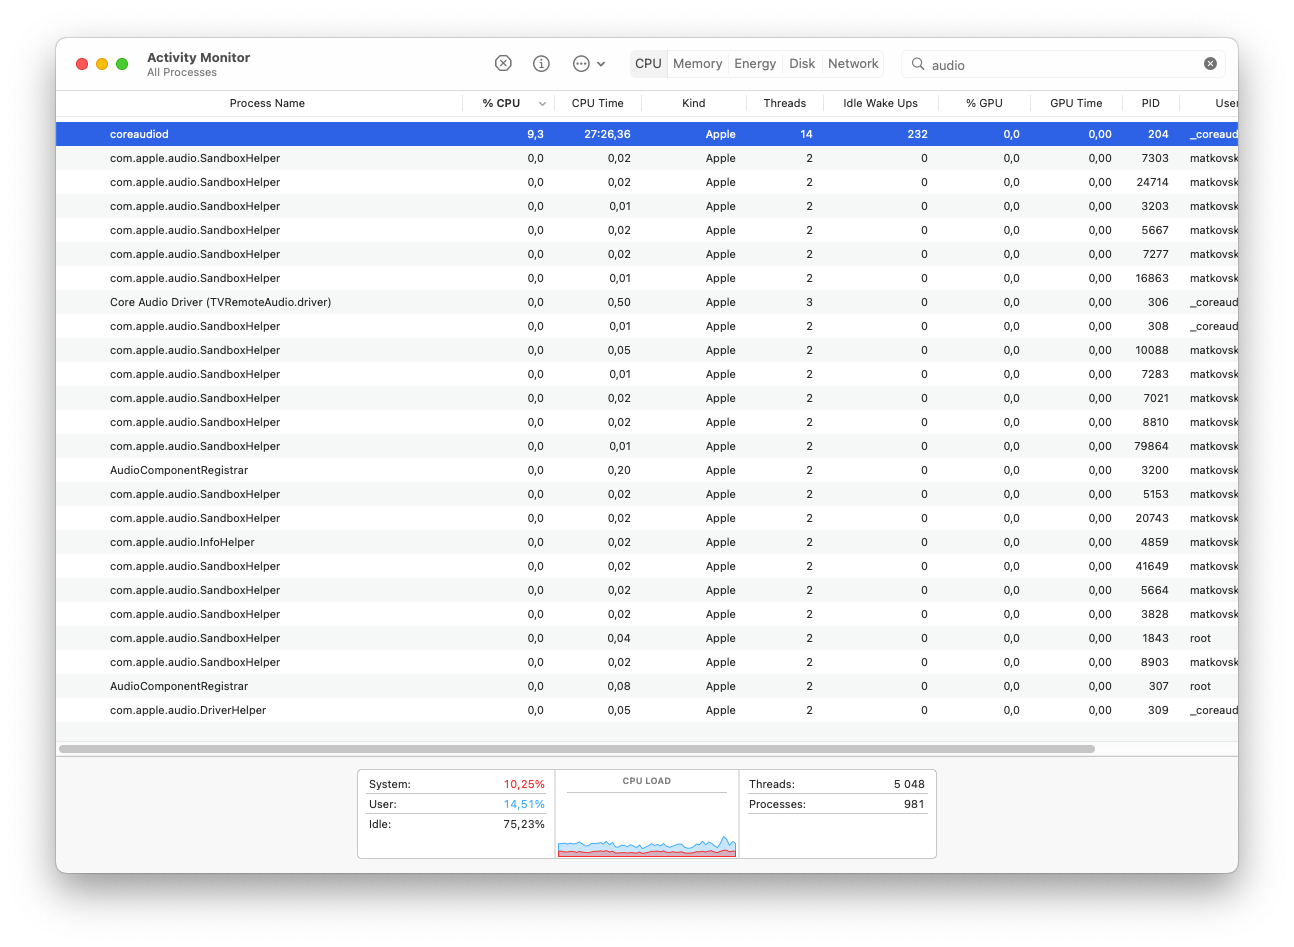Select SandboxHelper row with PID 8903

pos(647,662)
